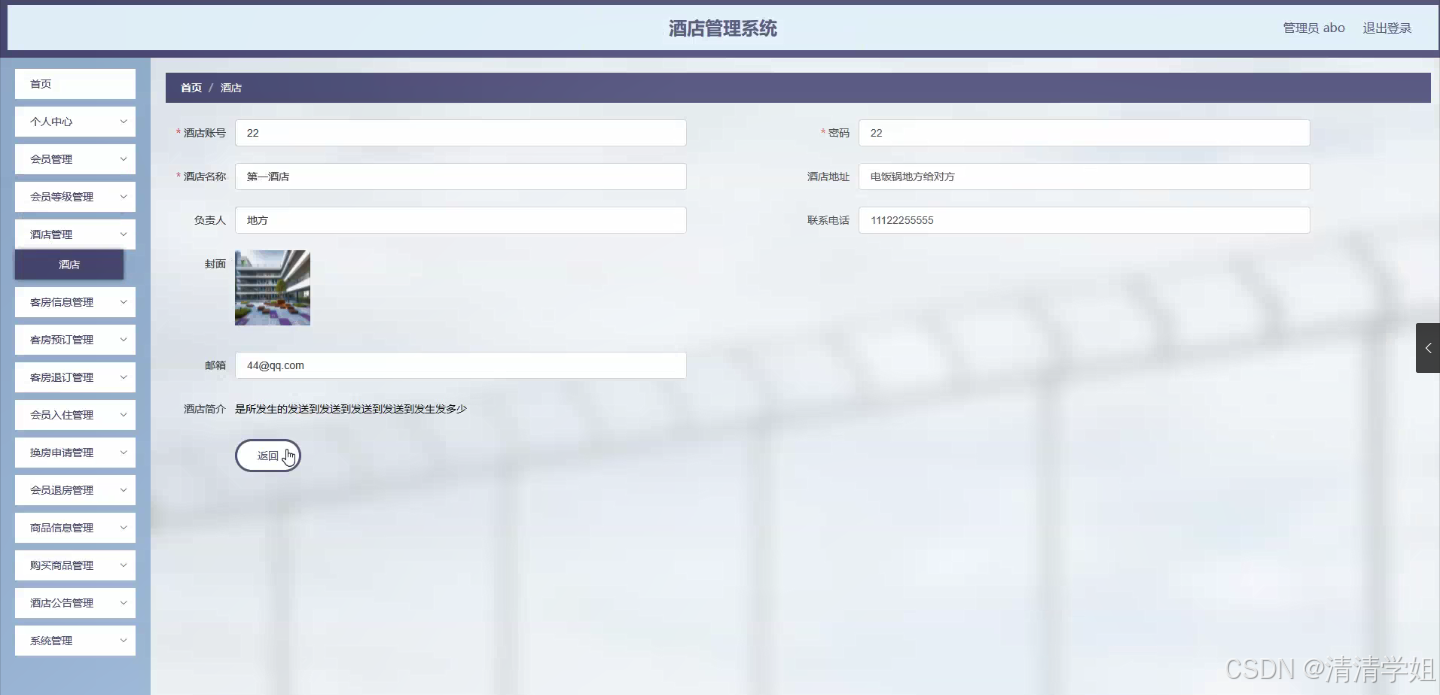The width and height of the screenshot is (1440, 695).
Task: Select 酒店 under 酒店管理
Action: pos(68,264)
